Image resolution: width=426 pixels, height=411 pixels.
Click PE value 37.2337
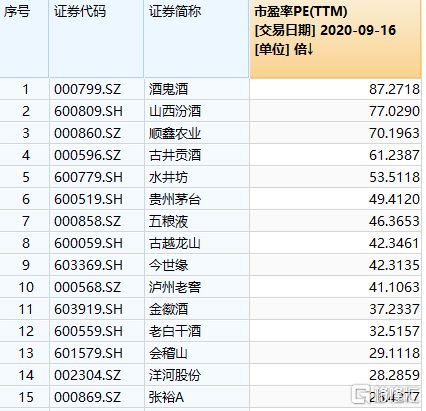(x=394, y=309)
